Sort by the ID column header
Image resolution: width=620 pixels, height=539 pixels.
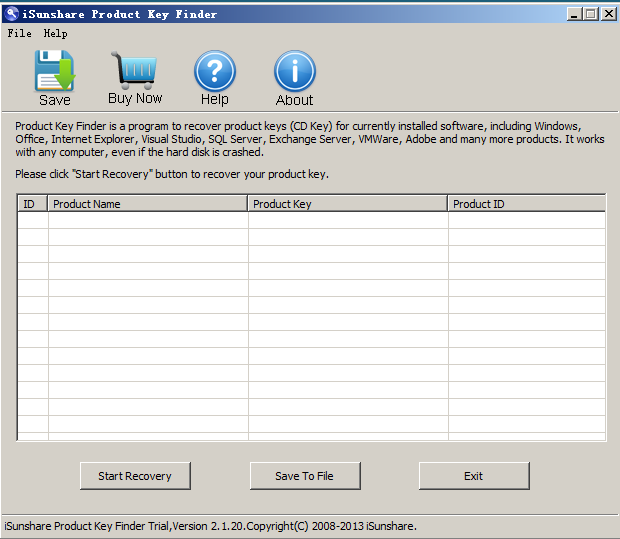tap(32, 204)
